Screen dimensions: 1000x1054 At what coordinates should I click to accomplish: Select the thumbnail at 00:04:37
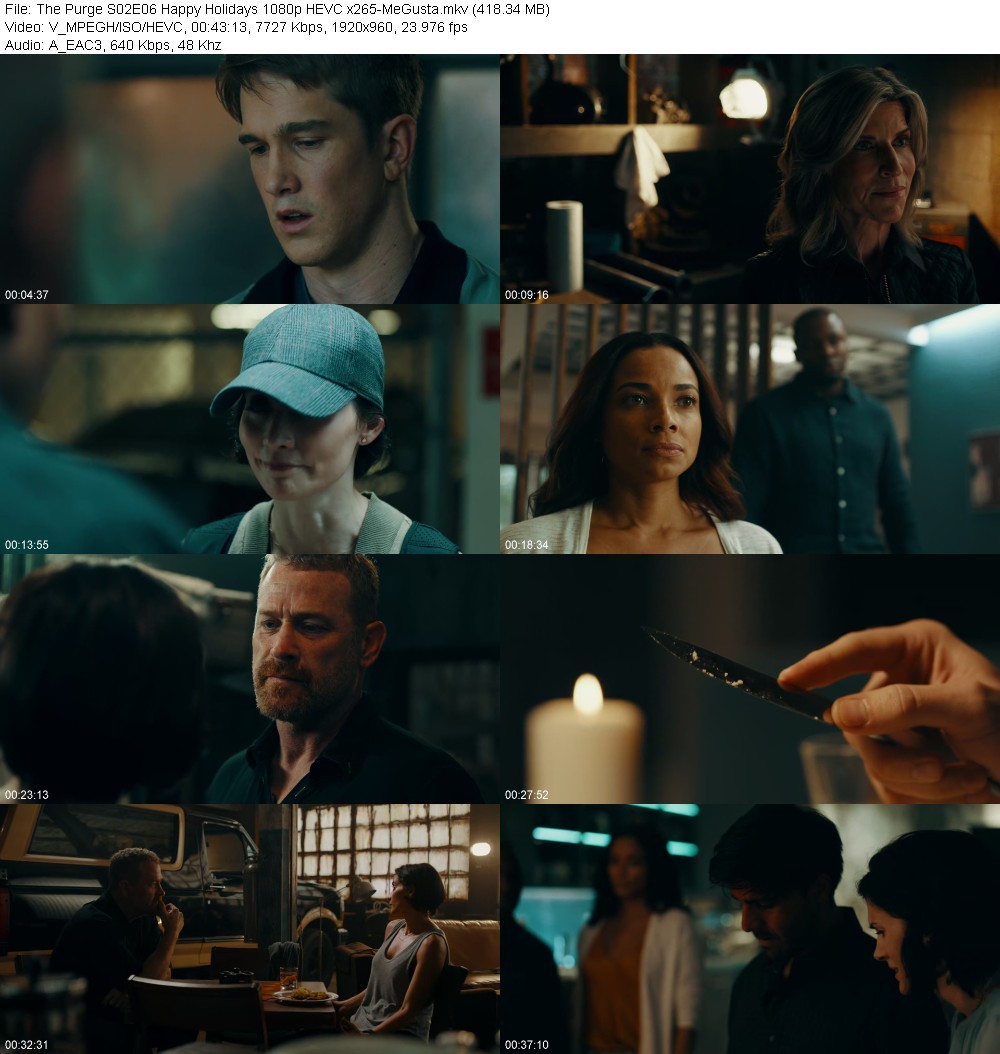click(249, 179)
